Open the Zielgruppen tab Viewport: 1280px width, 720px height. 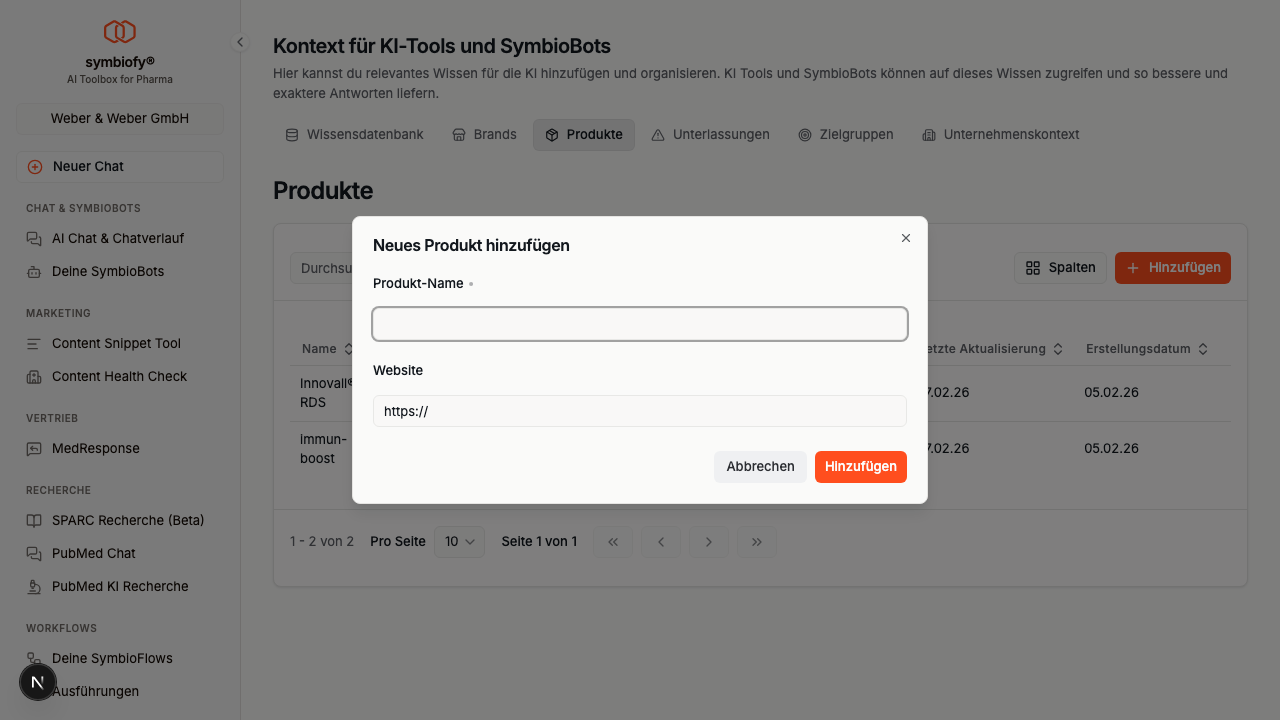(x=845, y=134)
